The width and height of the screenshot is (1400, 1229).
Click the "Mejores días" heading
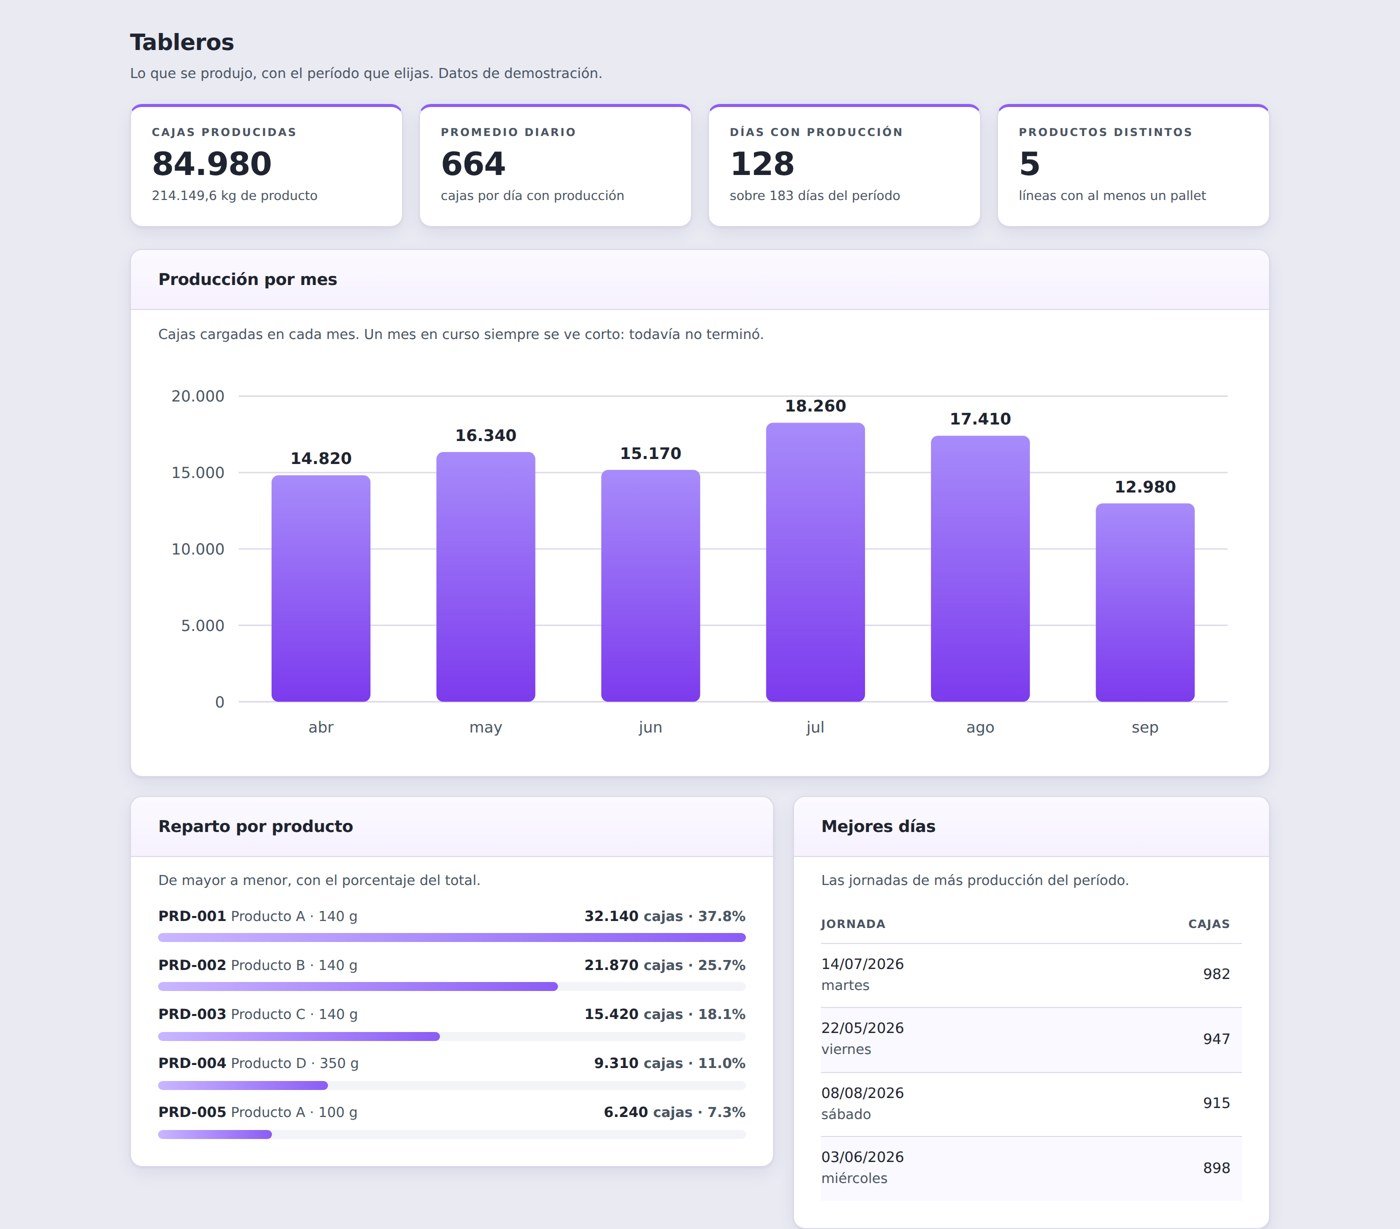[878, 827]
